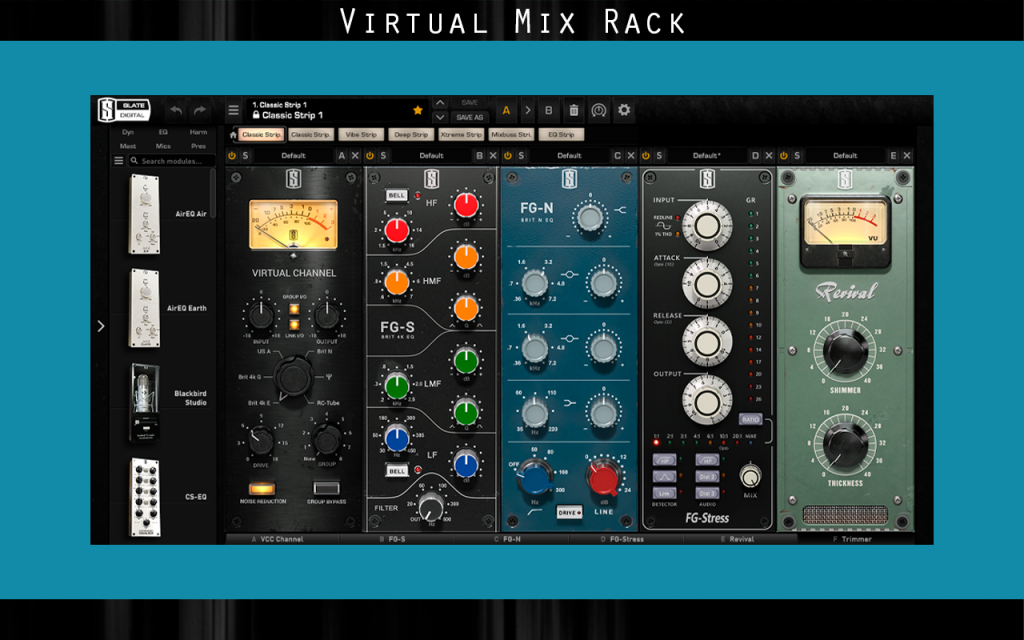The height and width of the screenshot is (640, 1024).
Task: Redo the change with the right arrow
Action: 200,110
